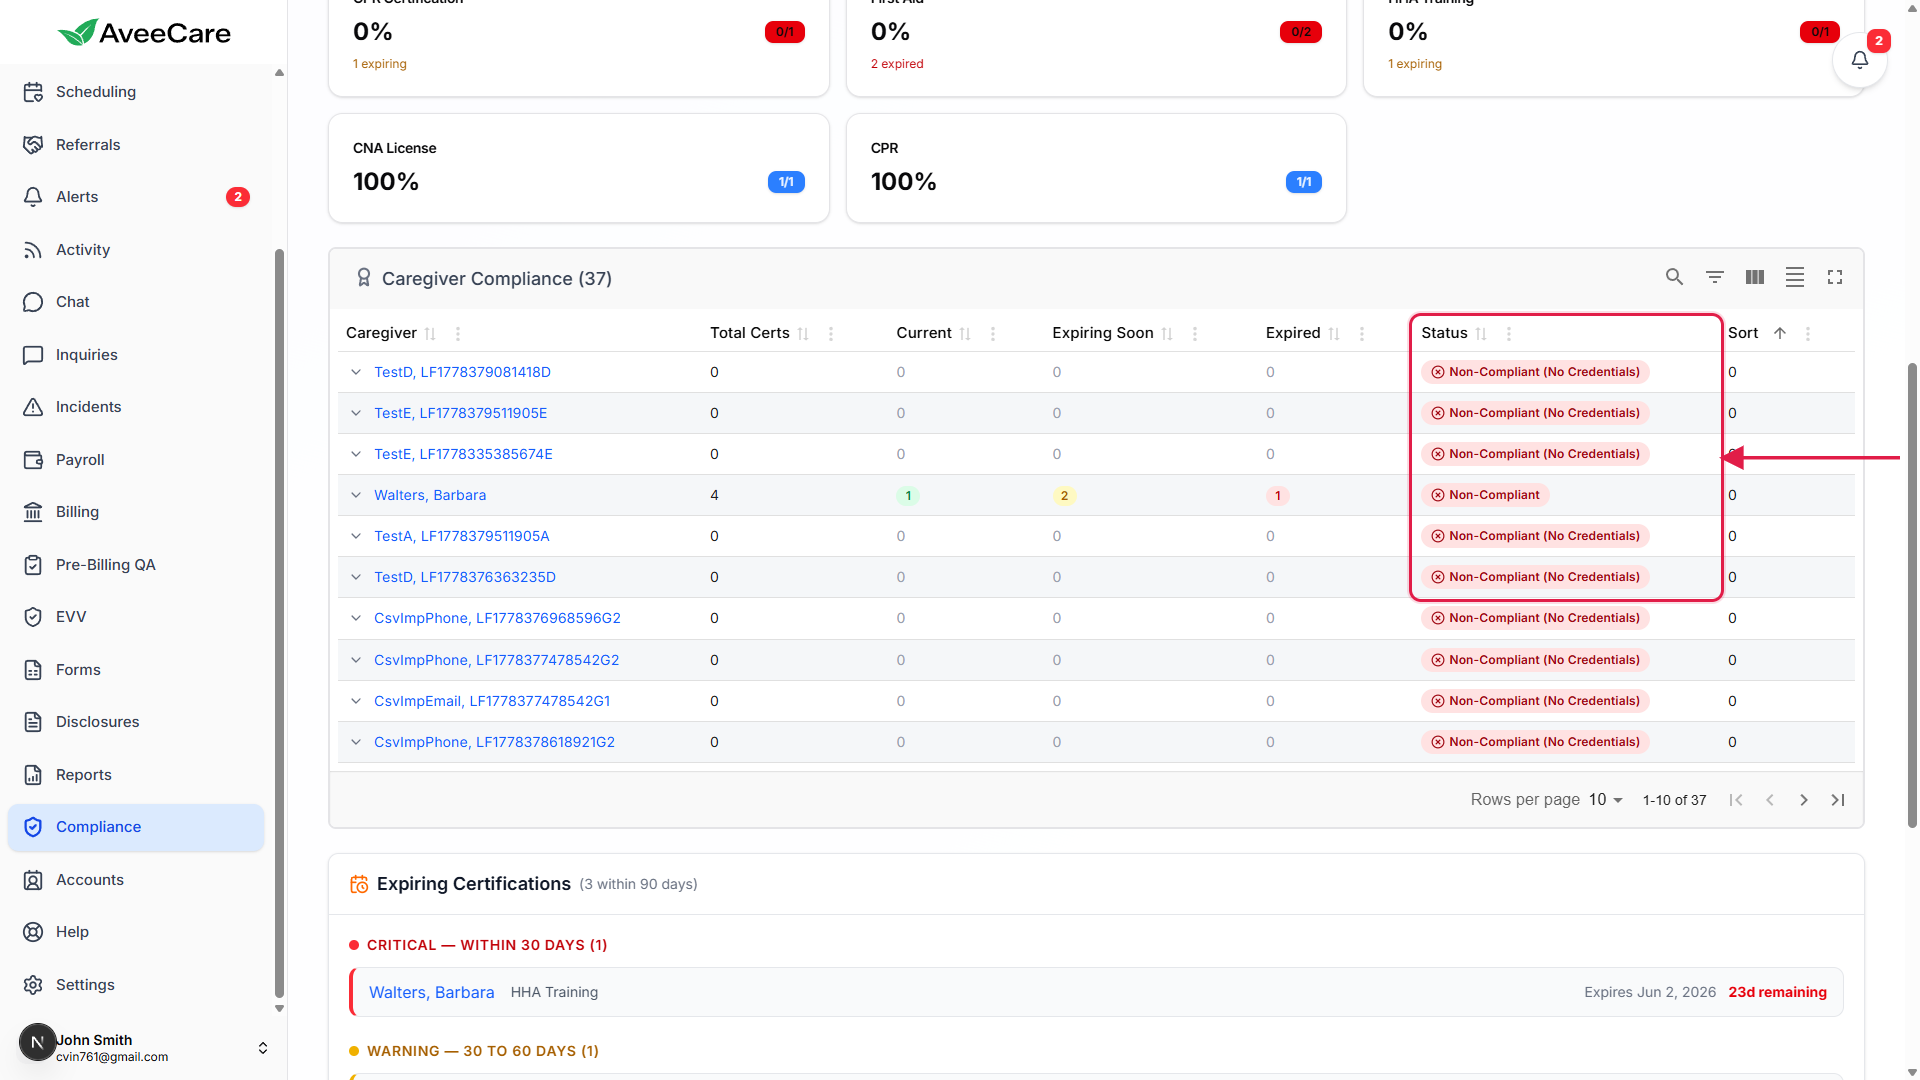The width and height of the screenshot is (1920, 1080).
Task: Sort table by Expired column
Action: 1334,334
